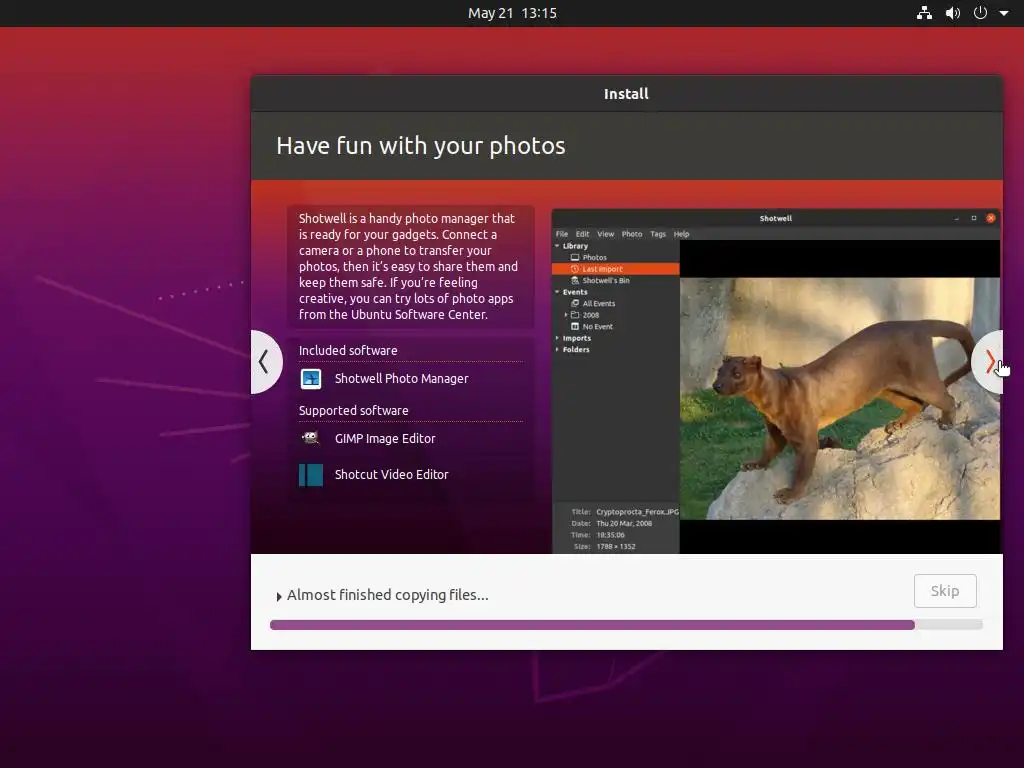1024x768 pixels.
Task: Click the Shotwell View menu in screenshot
Action: pos(605,234)
